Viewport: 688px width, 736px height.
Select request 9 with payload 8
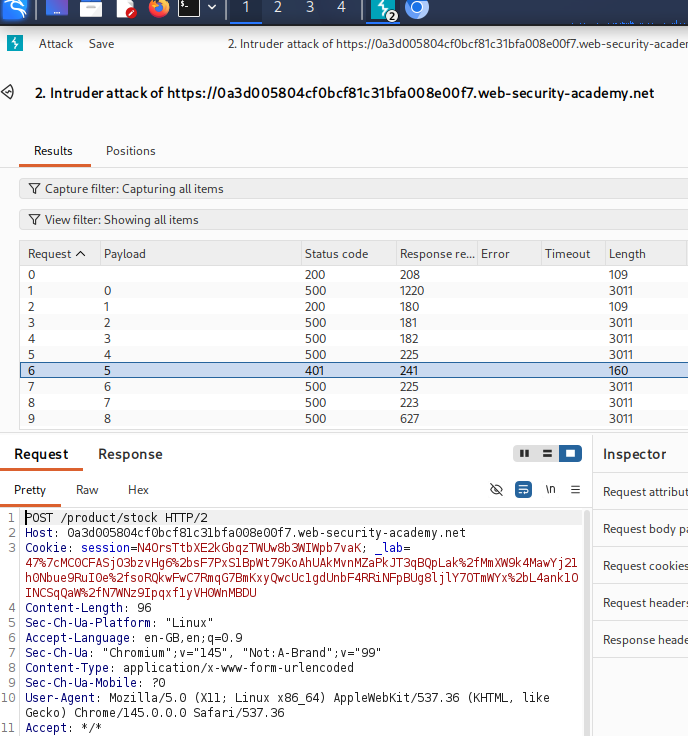point(353,418)
